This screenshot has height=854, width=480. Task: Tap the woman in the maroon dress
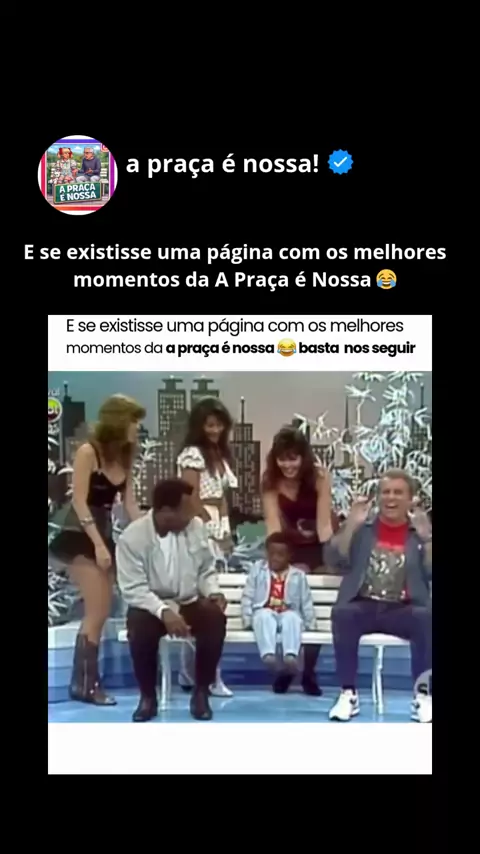click(x=299, y=501)
